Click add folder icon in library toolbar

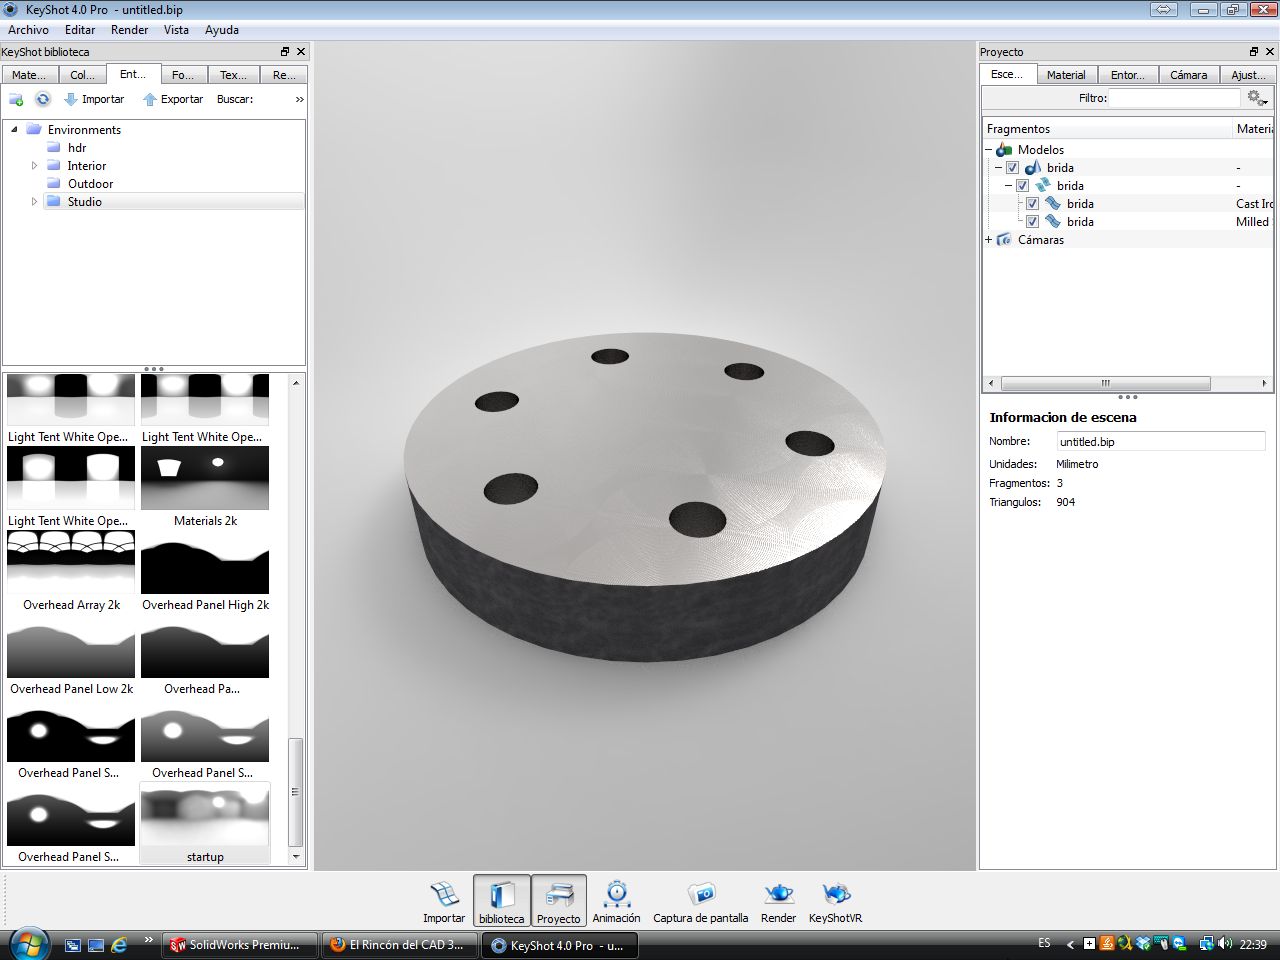[x=16, y=99]
